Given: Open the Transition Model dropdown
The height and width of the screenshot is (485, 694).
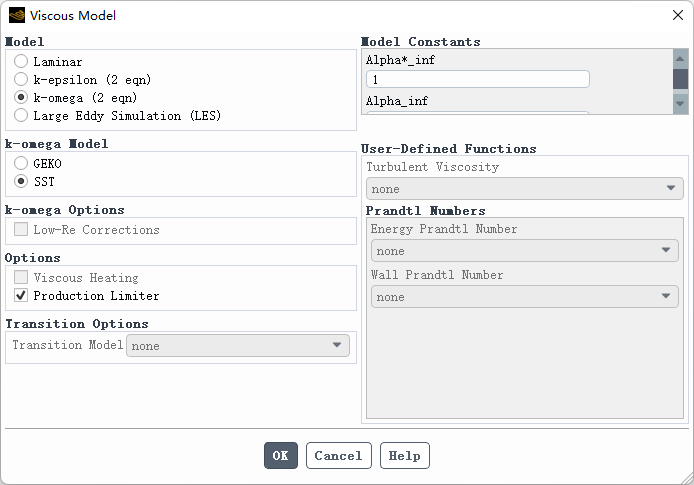Looking at the screenshot, I should (238, 346).
